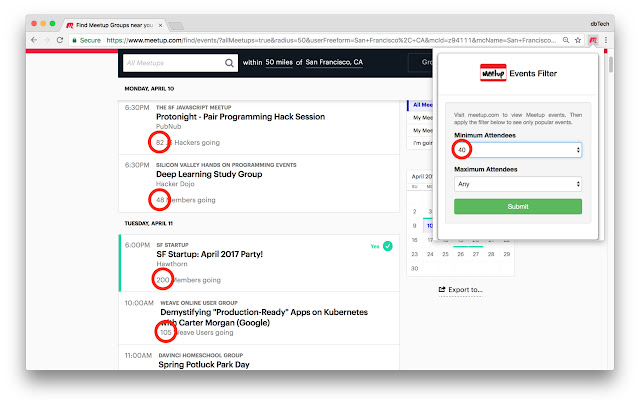The image size is (640, 400).
Task: Click the search magnifier in All Meetups box
Action: click(x=229, y=63)
